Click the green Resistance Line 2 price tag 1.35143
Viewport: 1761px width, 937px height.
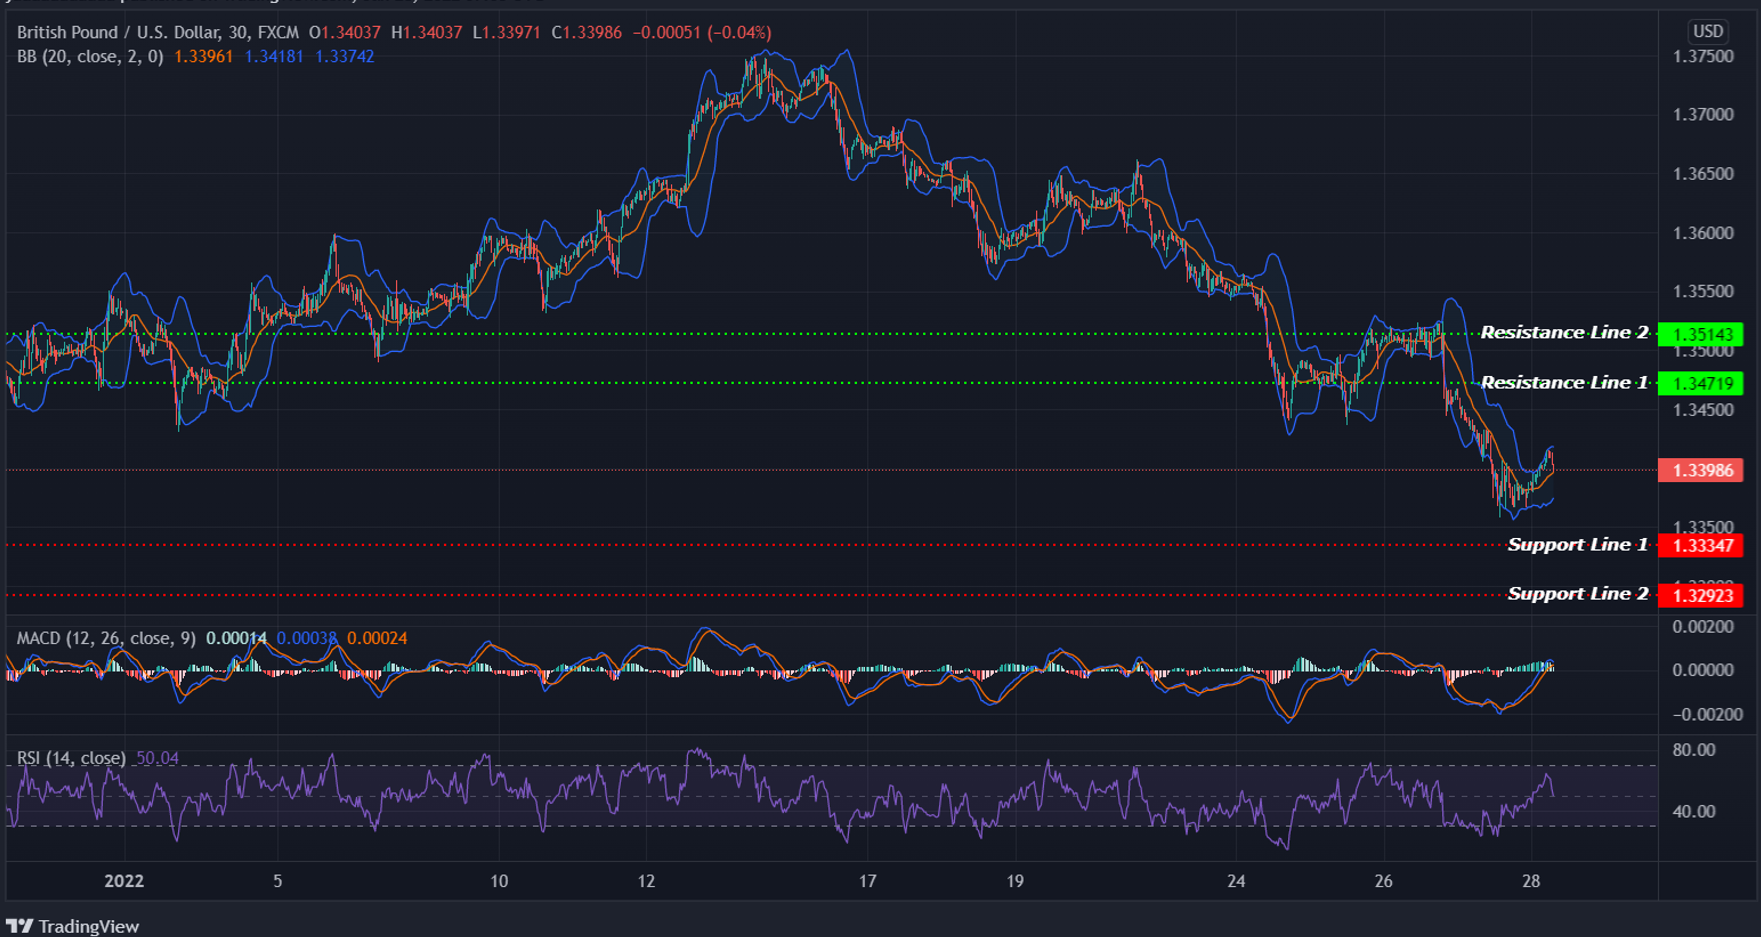(1704, 332)
